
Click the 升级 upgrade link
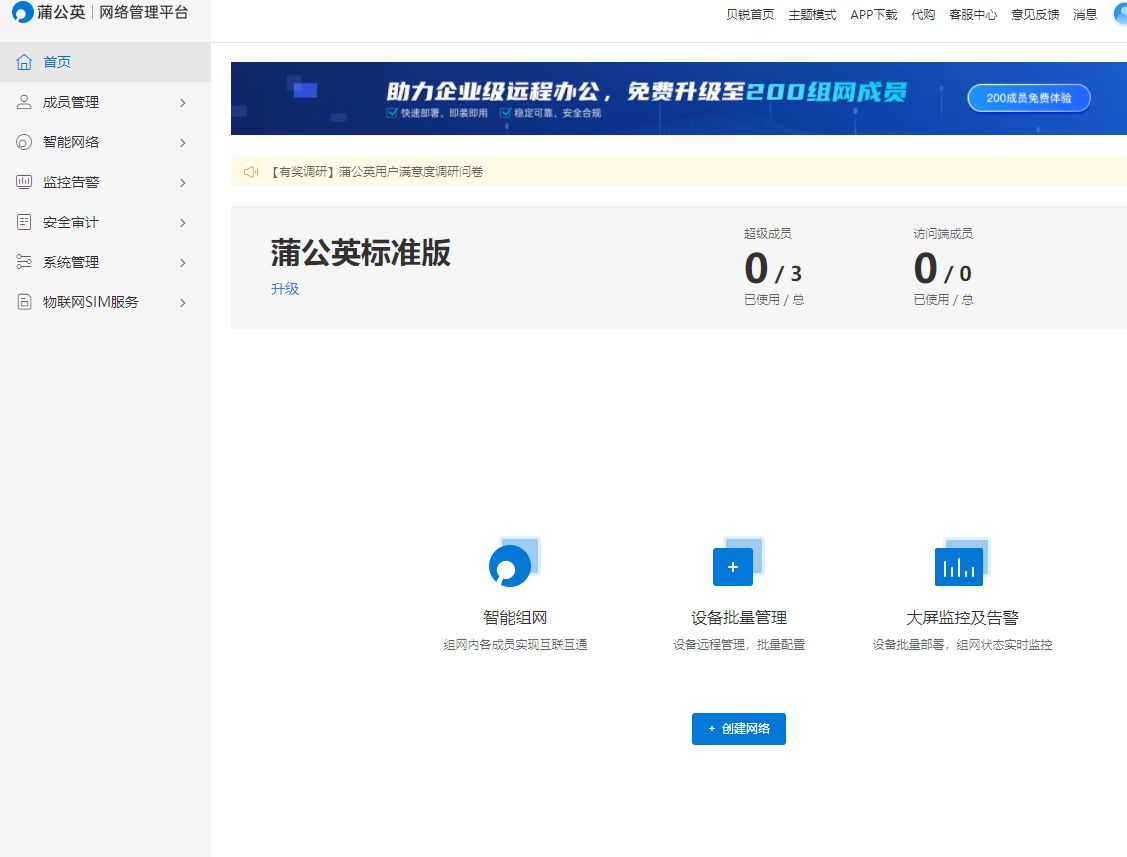click(x=285, y=289)
